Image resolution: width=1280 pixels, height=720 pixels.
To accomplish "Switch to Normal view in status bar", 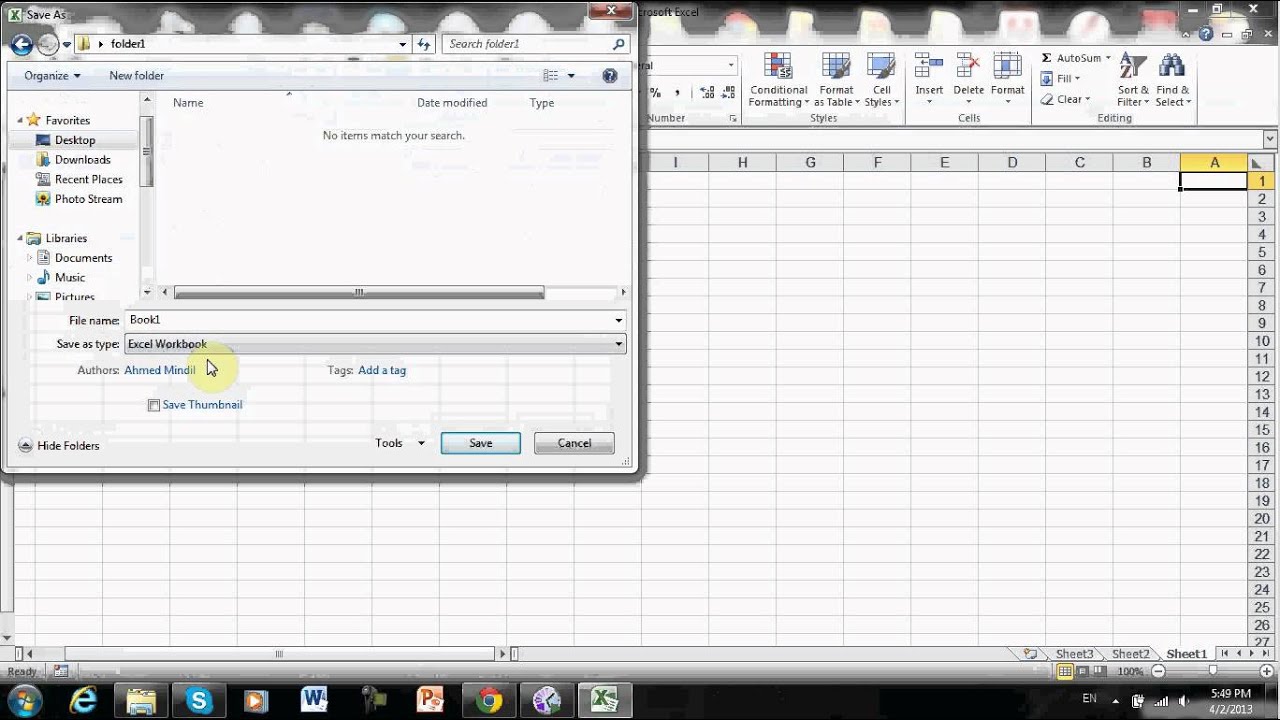I will (x=1066, y=671).
